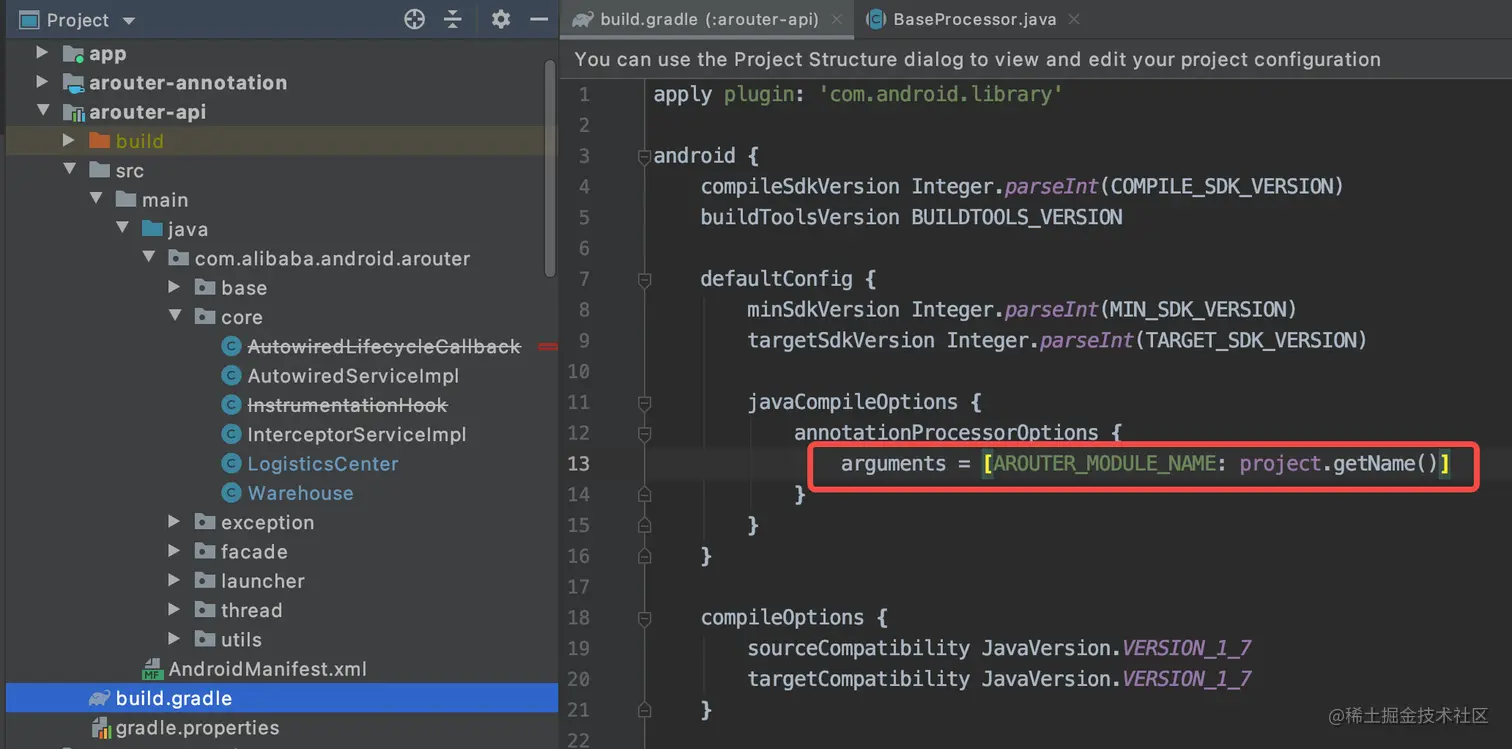This screenshot has height=749, width=1512.
Task: Close the BaseProcessor.java tab
Action: (x=1074, y=19)
